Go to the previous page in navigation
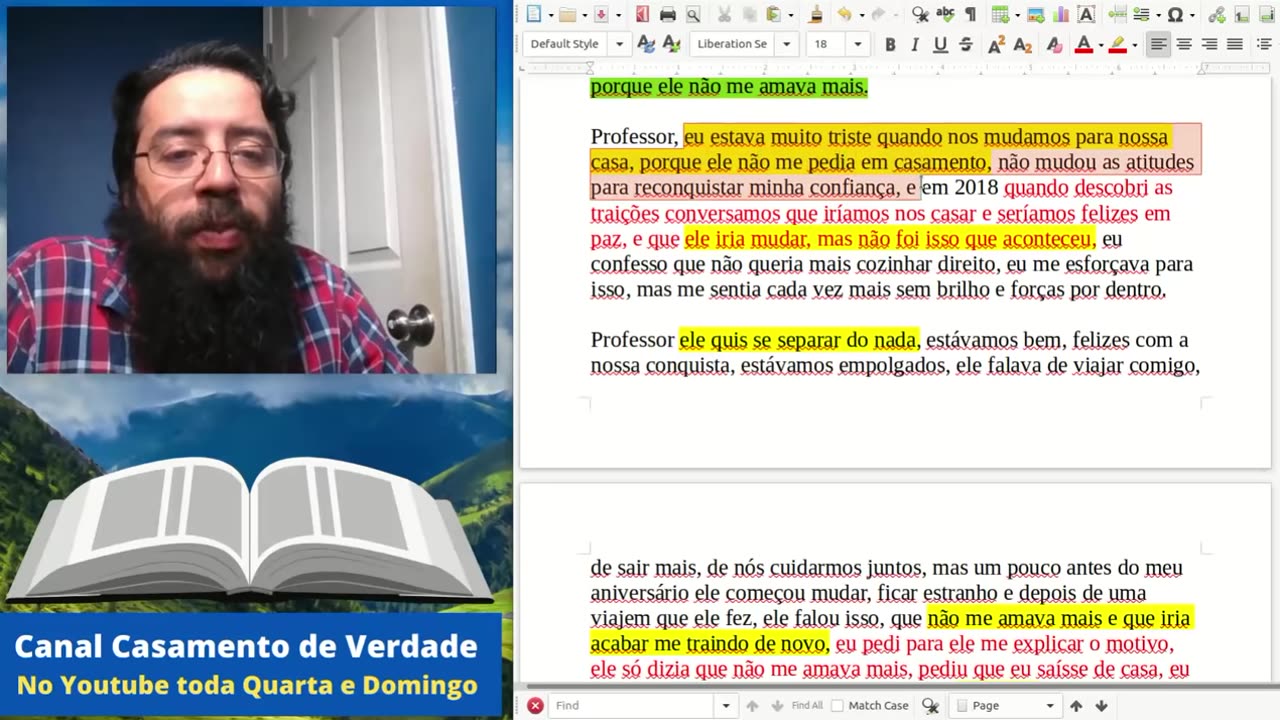Image resolution: width=1280 pixels, height=720 pixels. click(1076, 706)
